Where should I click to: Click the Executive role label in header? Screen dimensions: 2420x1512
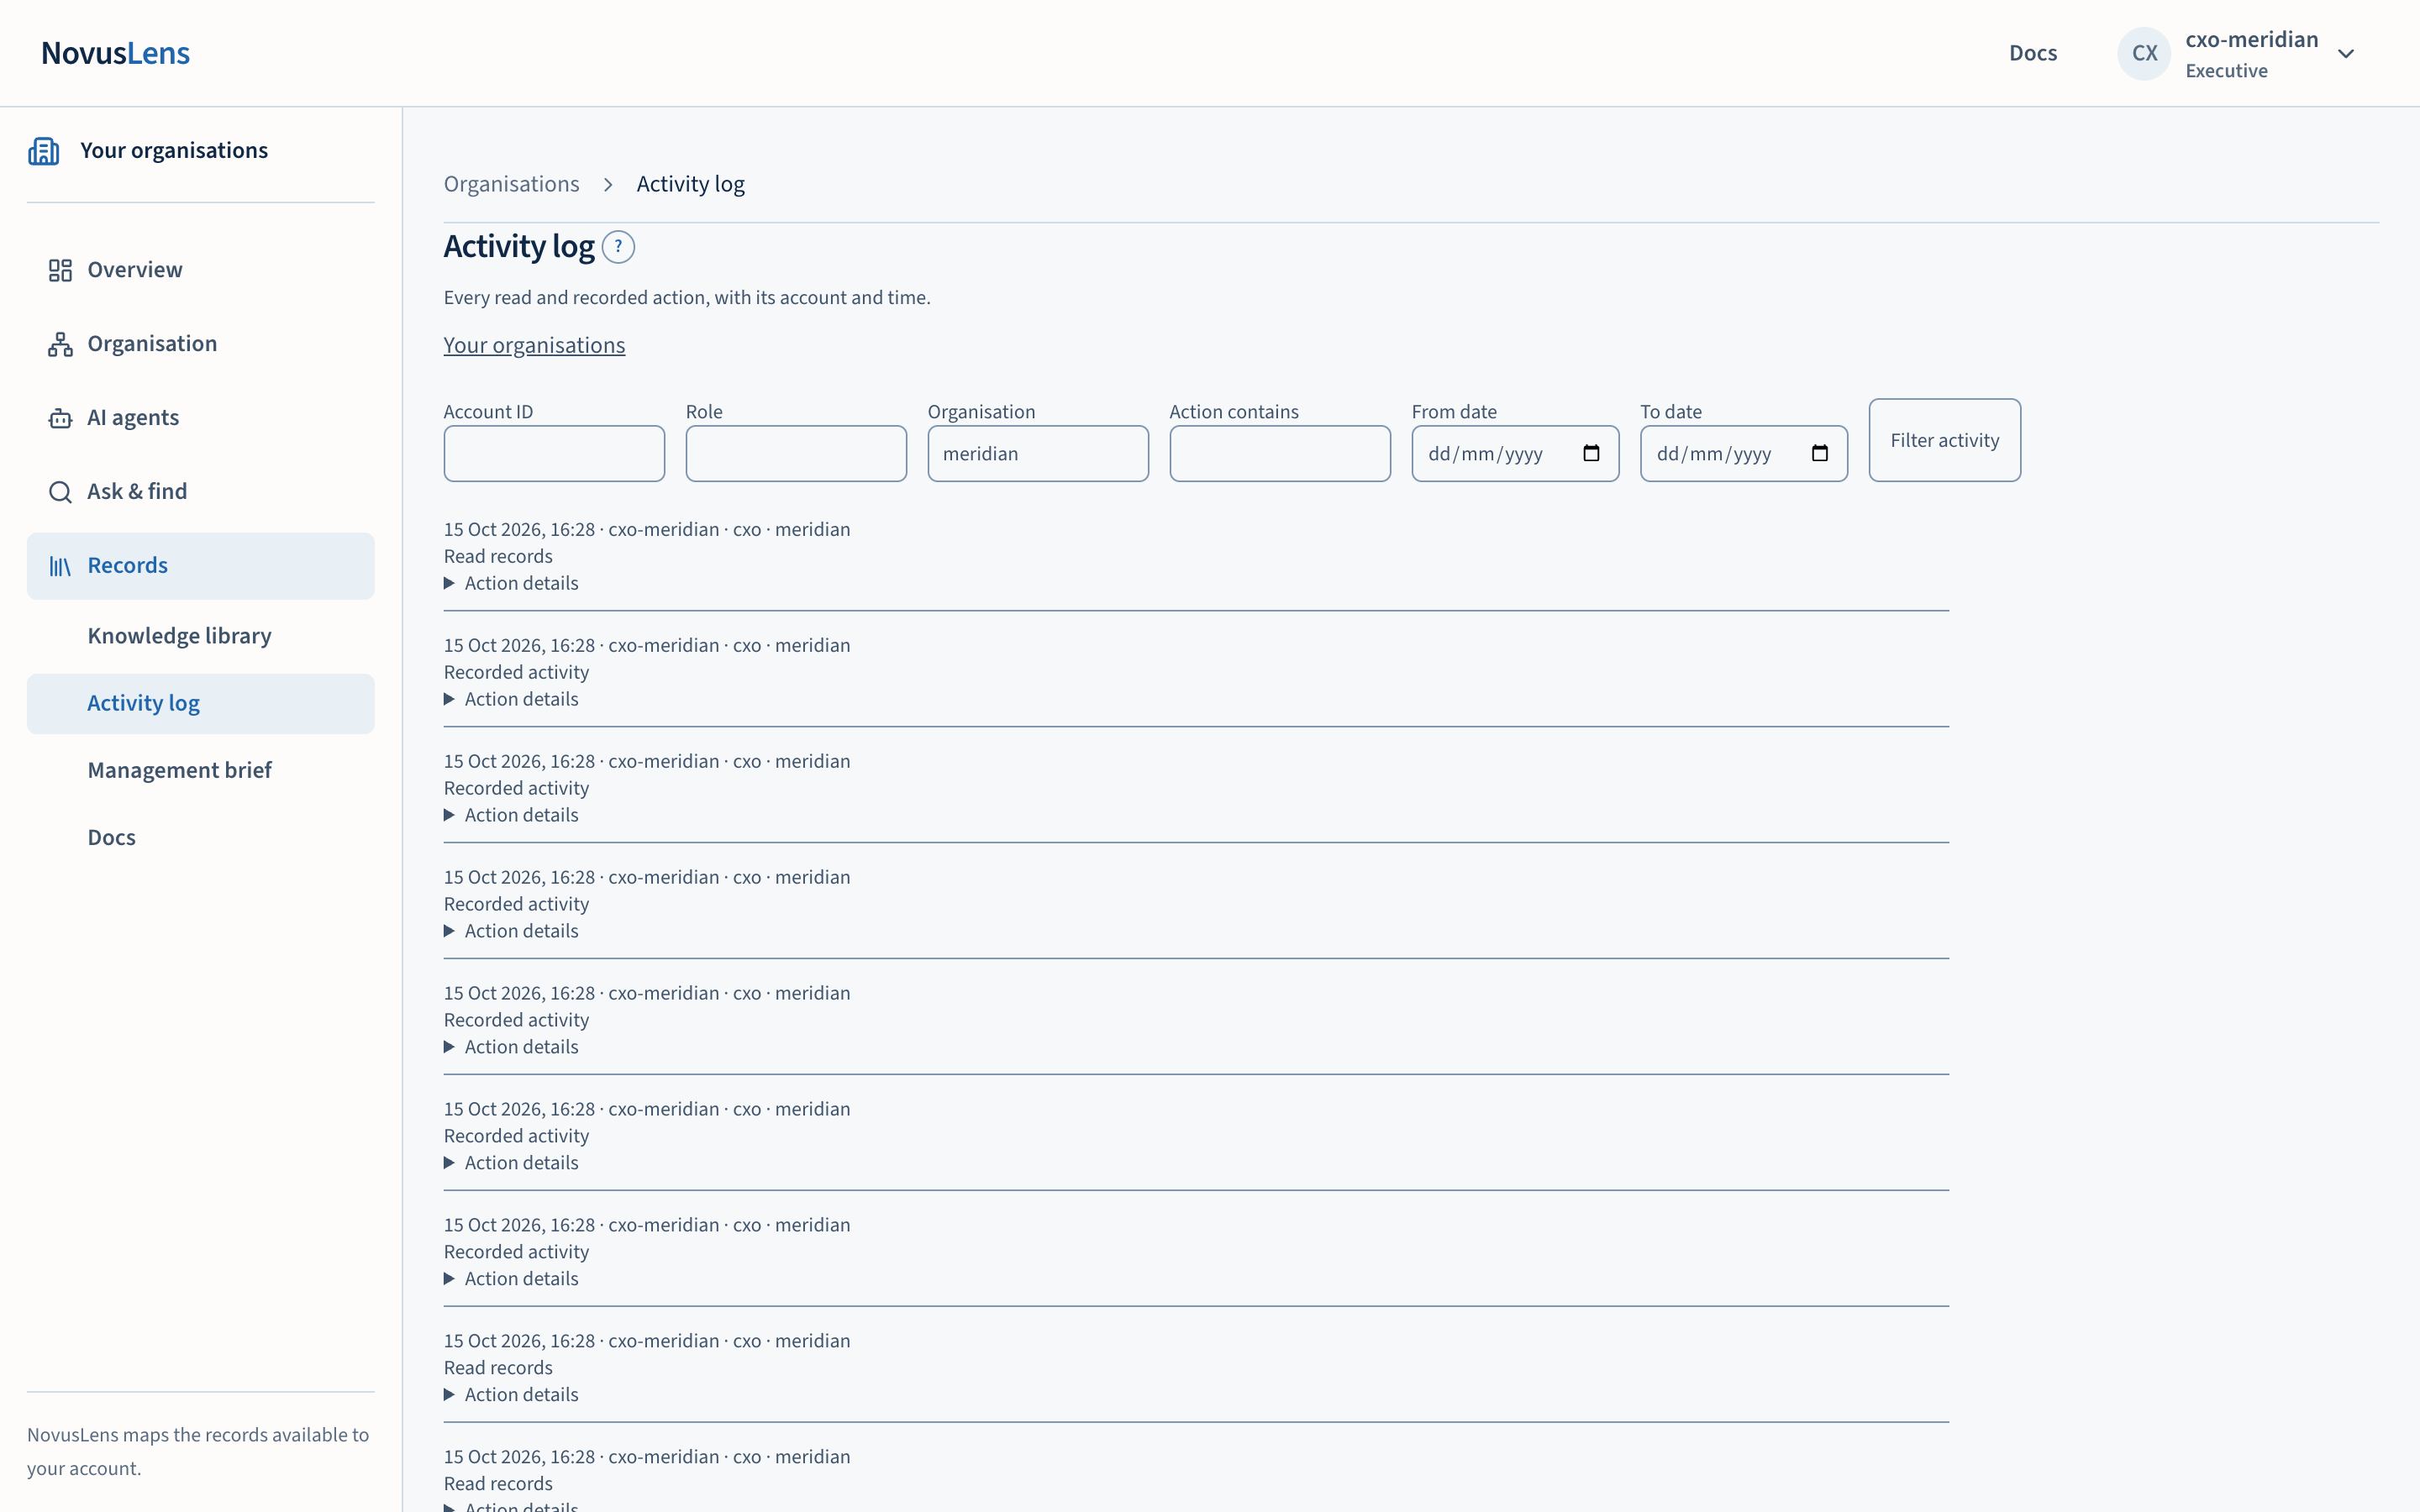tap(2226, 71)
